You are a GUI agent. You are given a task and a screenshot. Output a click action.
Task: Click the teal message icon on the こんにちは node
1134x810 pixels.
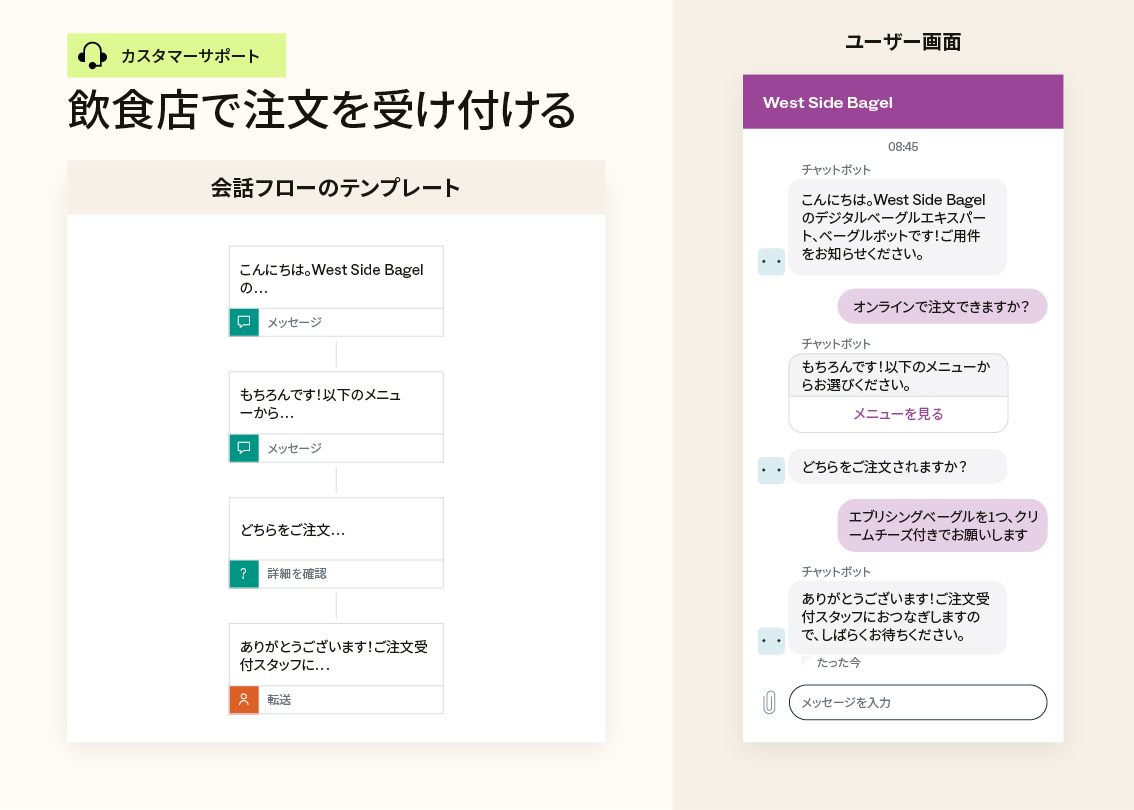point(244,322)
